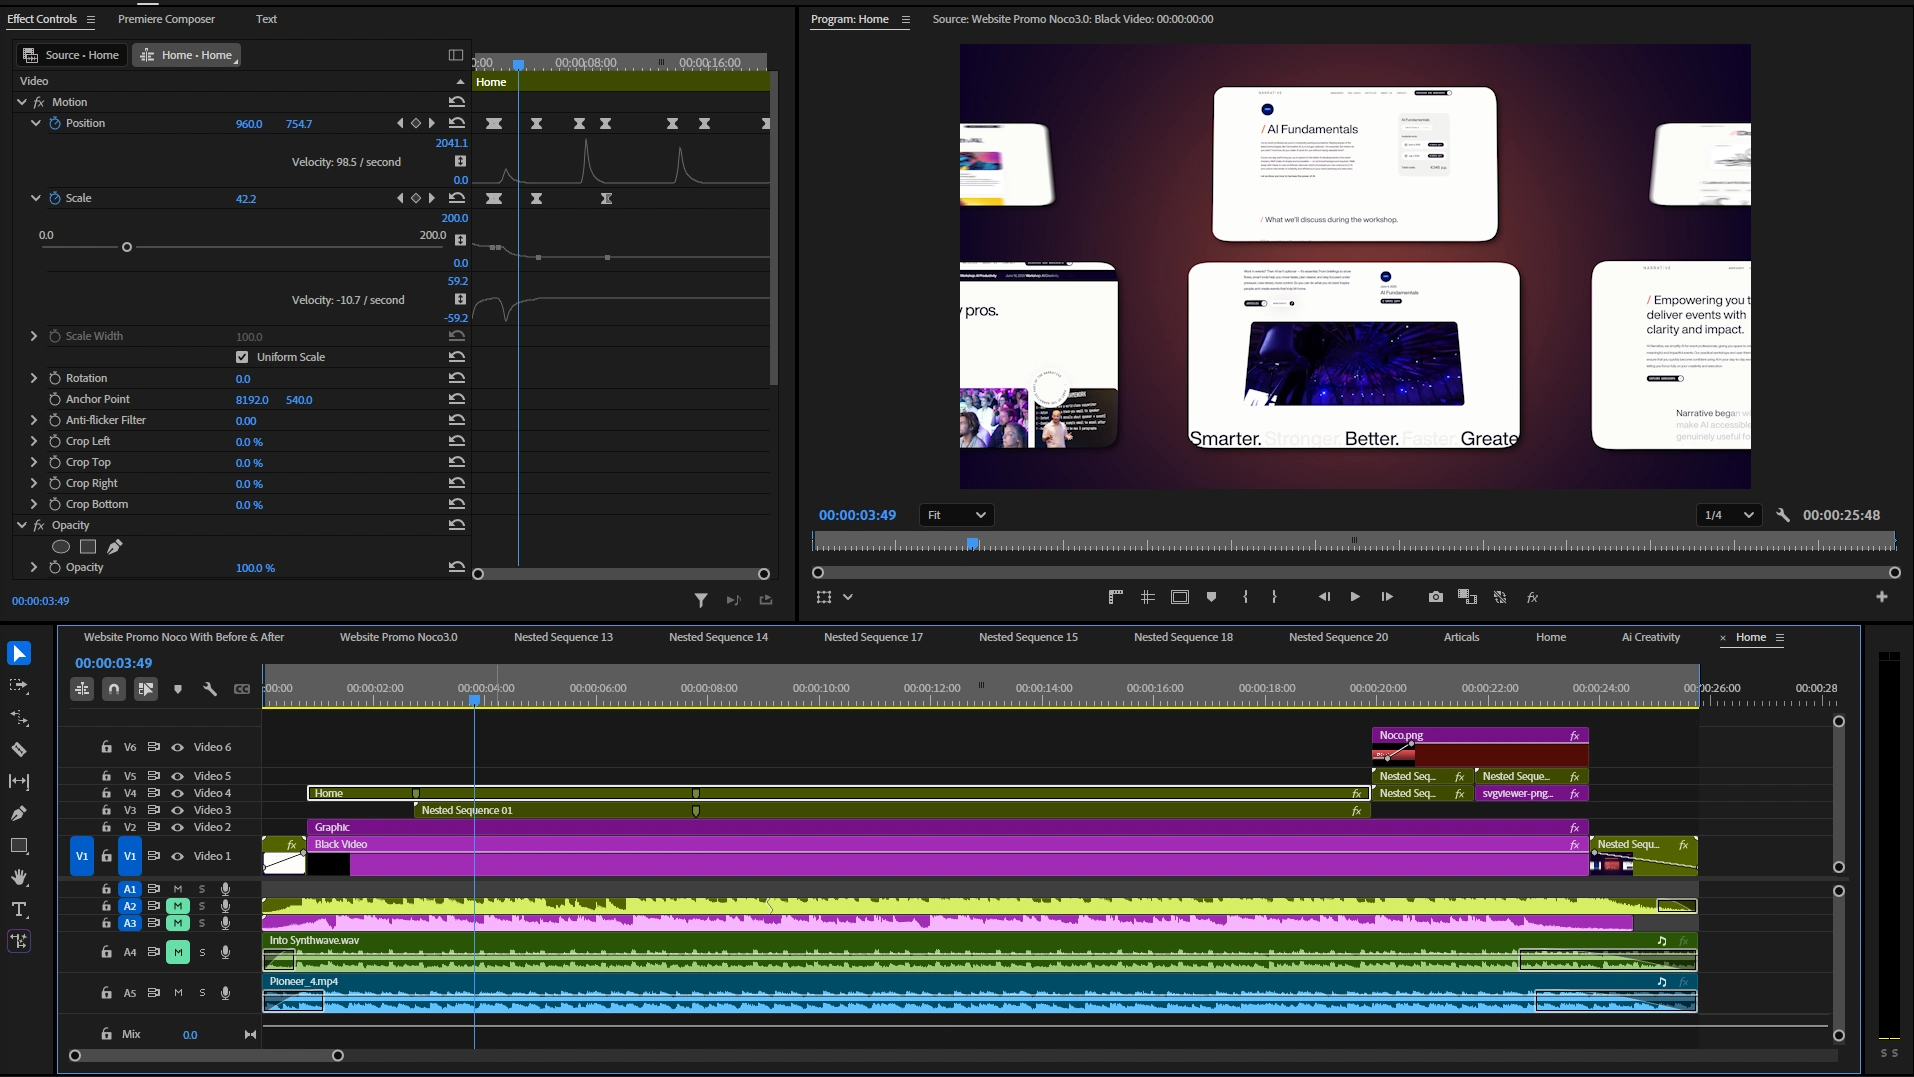Hide the Video 2 track with its eye icon
The width and height of the screenshot is (1914, 1077).
click(177, 827)
